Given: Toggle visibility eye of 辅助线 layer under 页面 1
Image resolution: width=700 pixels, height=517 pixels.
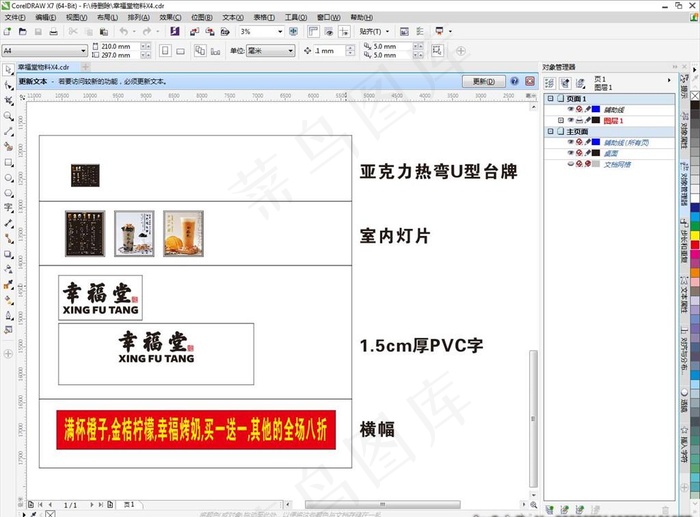Looking at the screenshot, I should pos(571,109).
